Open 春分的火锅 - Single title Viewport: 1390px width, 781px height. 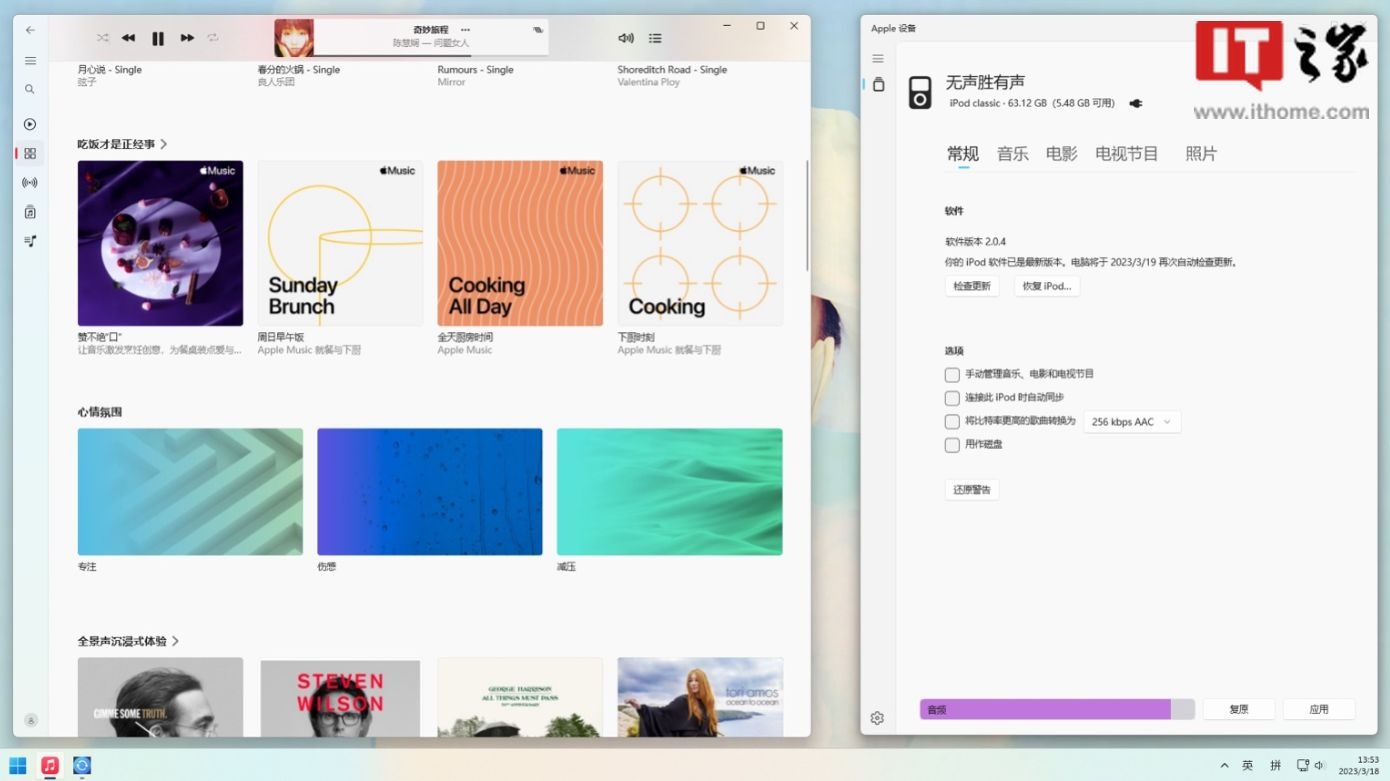coord(299,70)
